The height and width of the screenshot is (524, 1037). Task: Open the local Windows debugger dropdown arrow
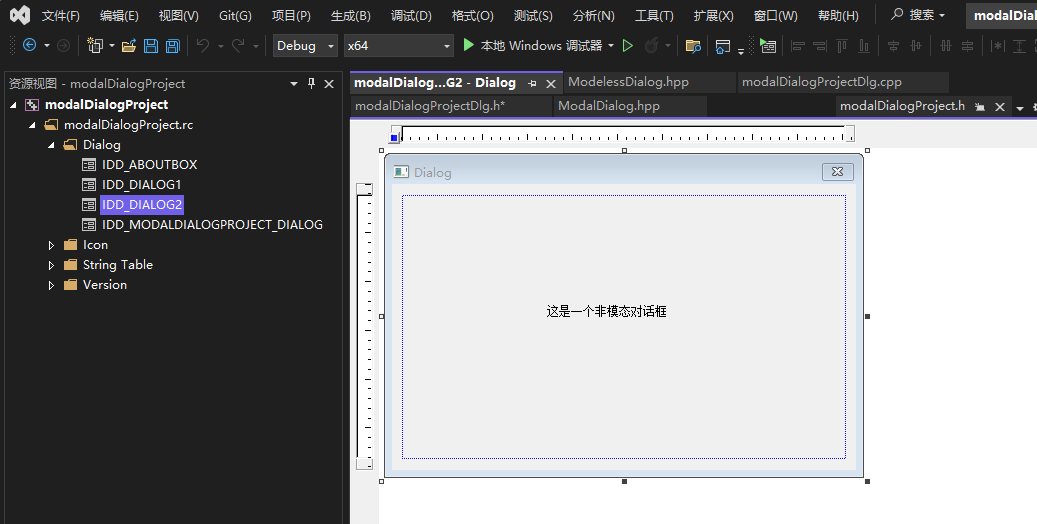(610, 46)
